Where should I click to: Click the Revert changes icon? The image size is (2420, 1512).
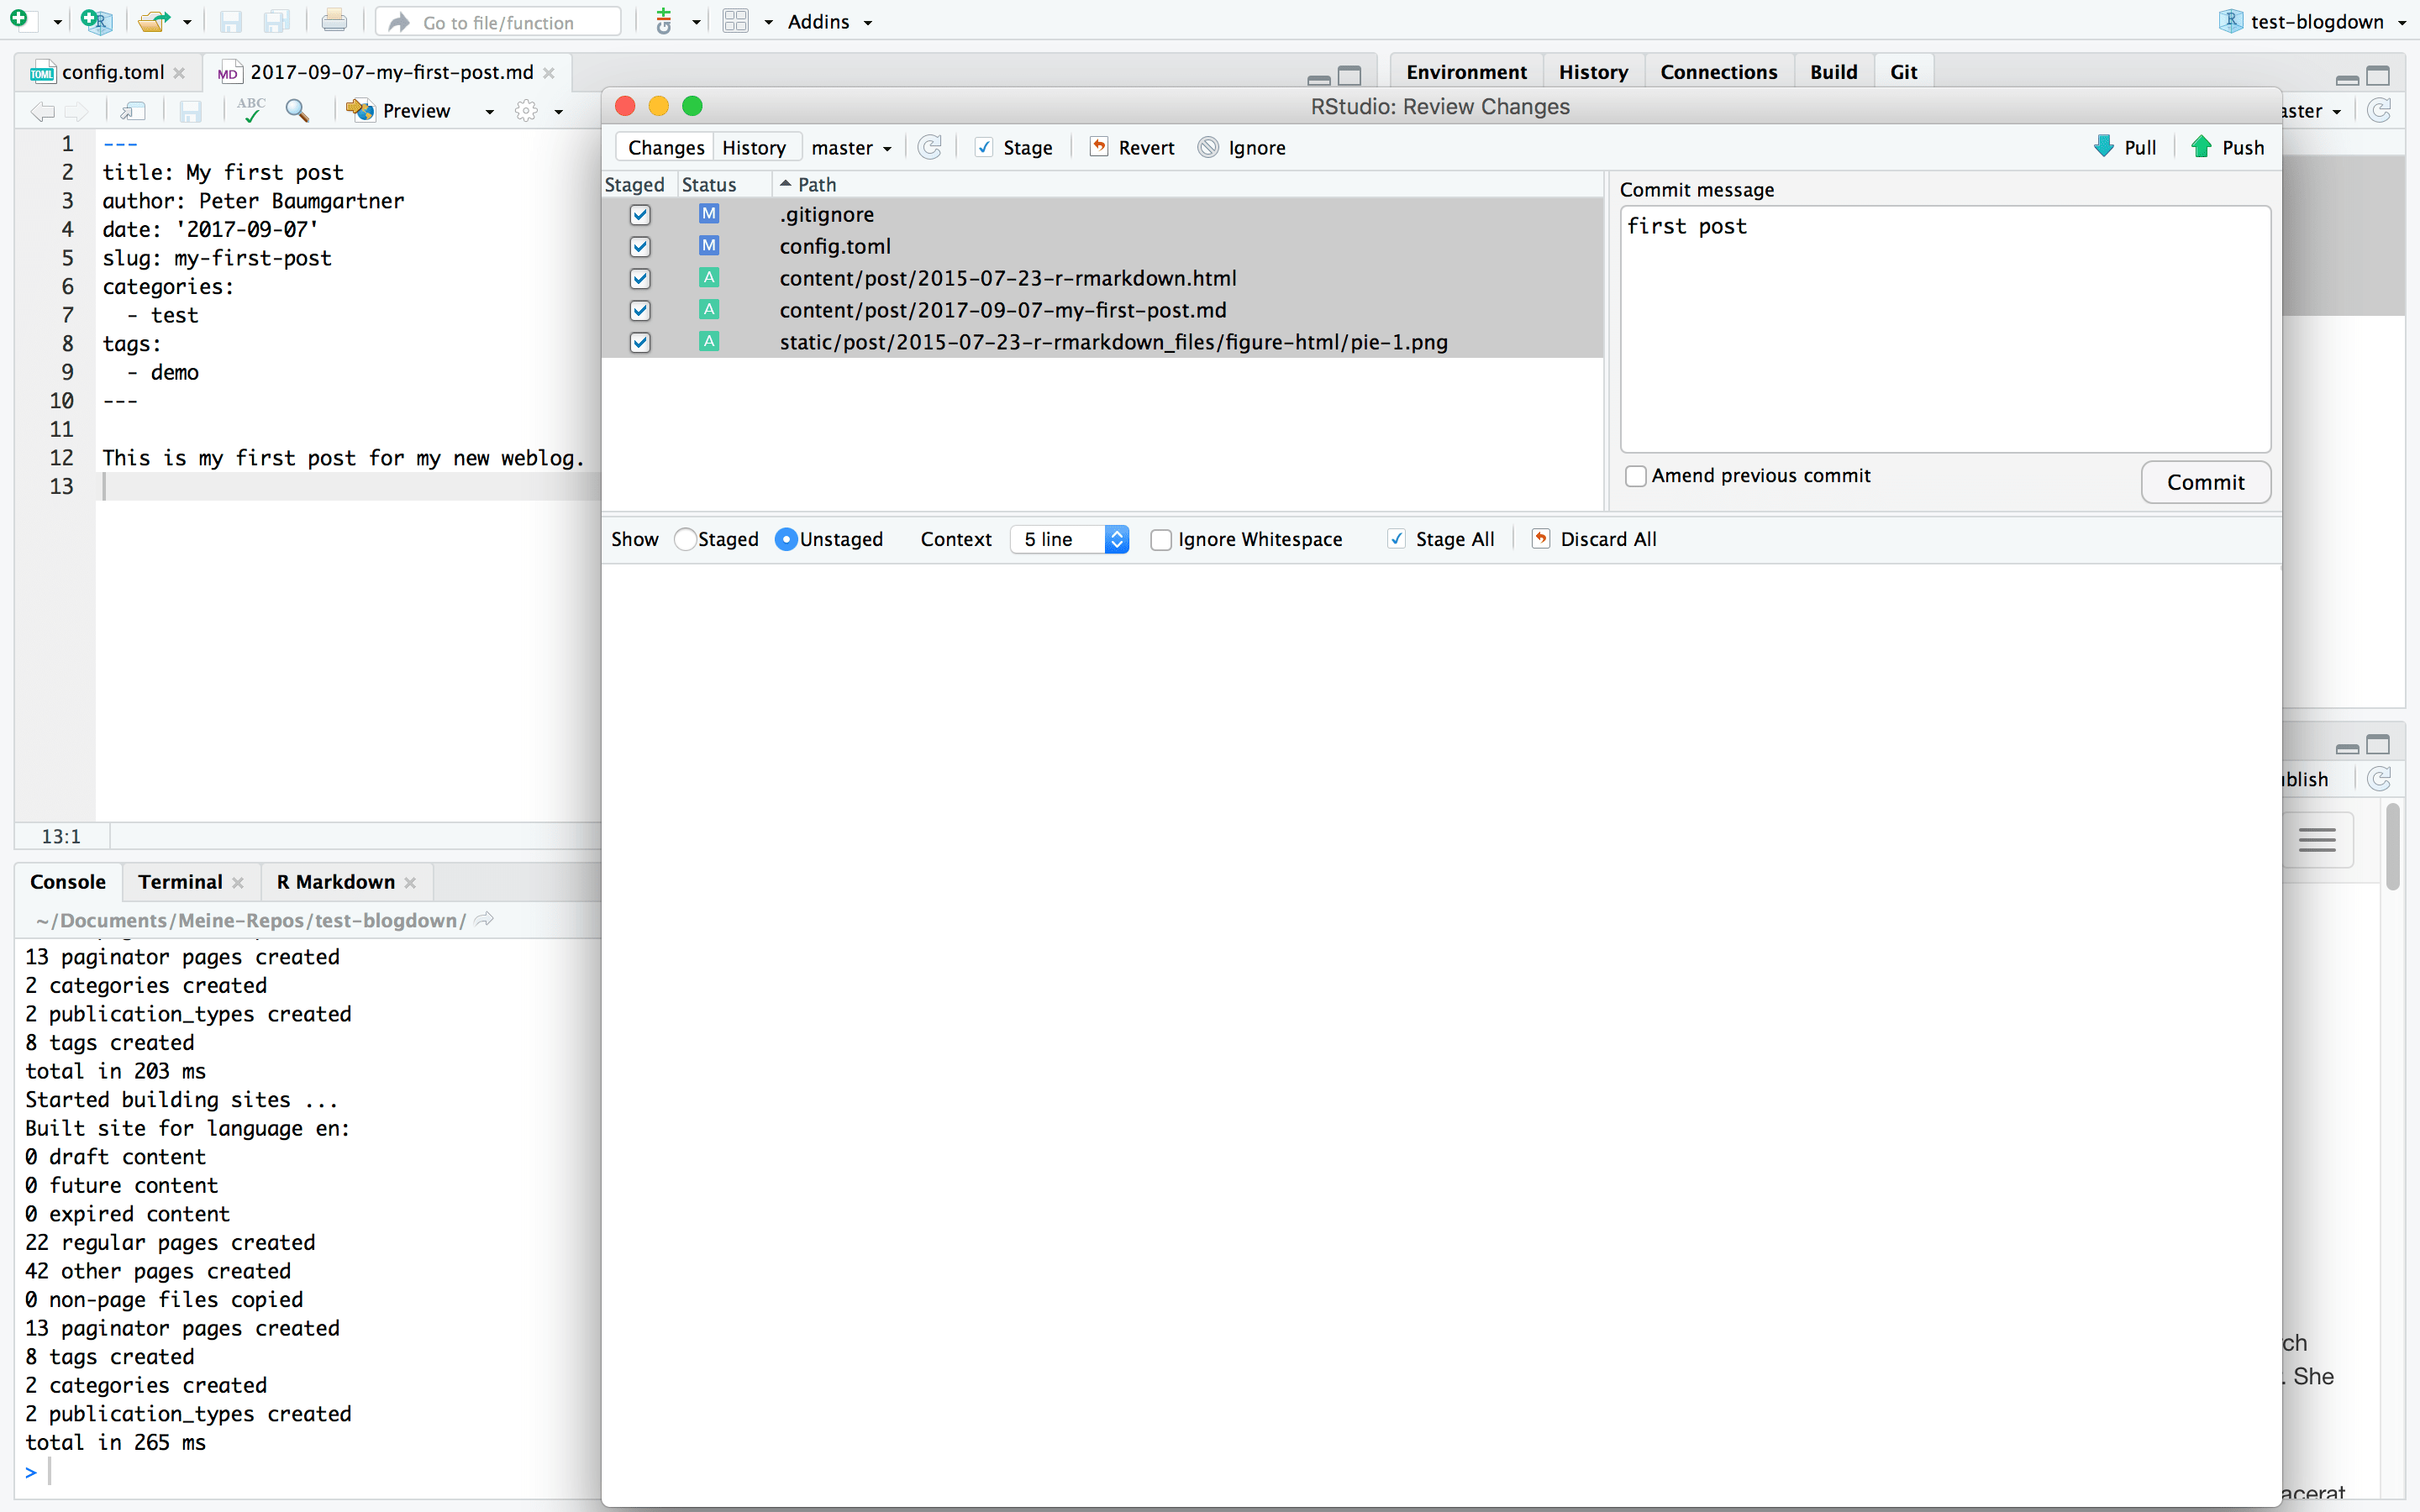point(1099,147)
